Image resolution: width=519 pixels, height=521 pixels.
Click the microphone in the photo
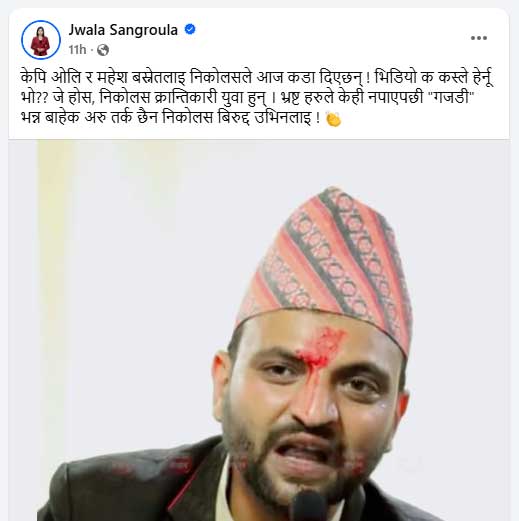point(309,505)
